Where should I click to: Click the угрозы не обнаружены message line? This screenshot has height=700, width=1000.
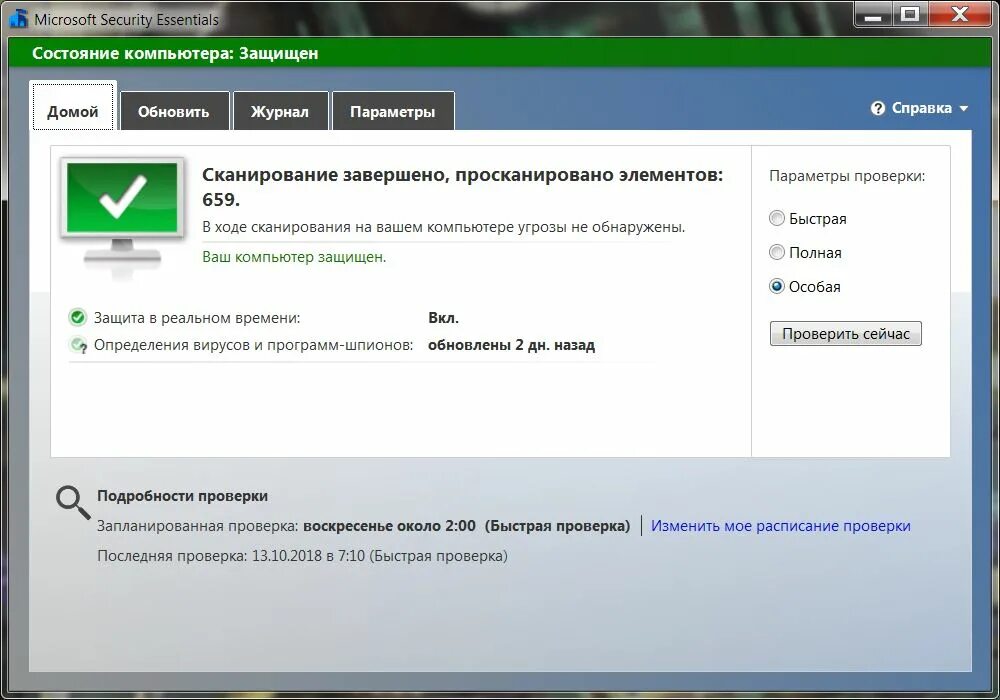[x=444, y=227]
